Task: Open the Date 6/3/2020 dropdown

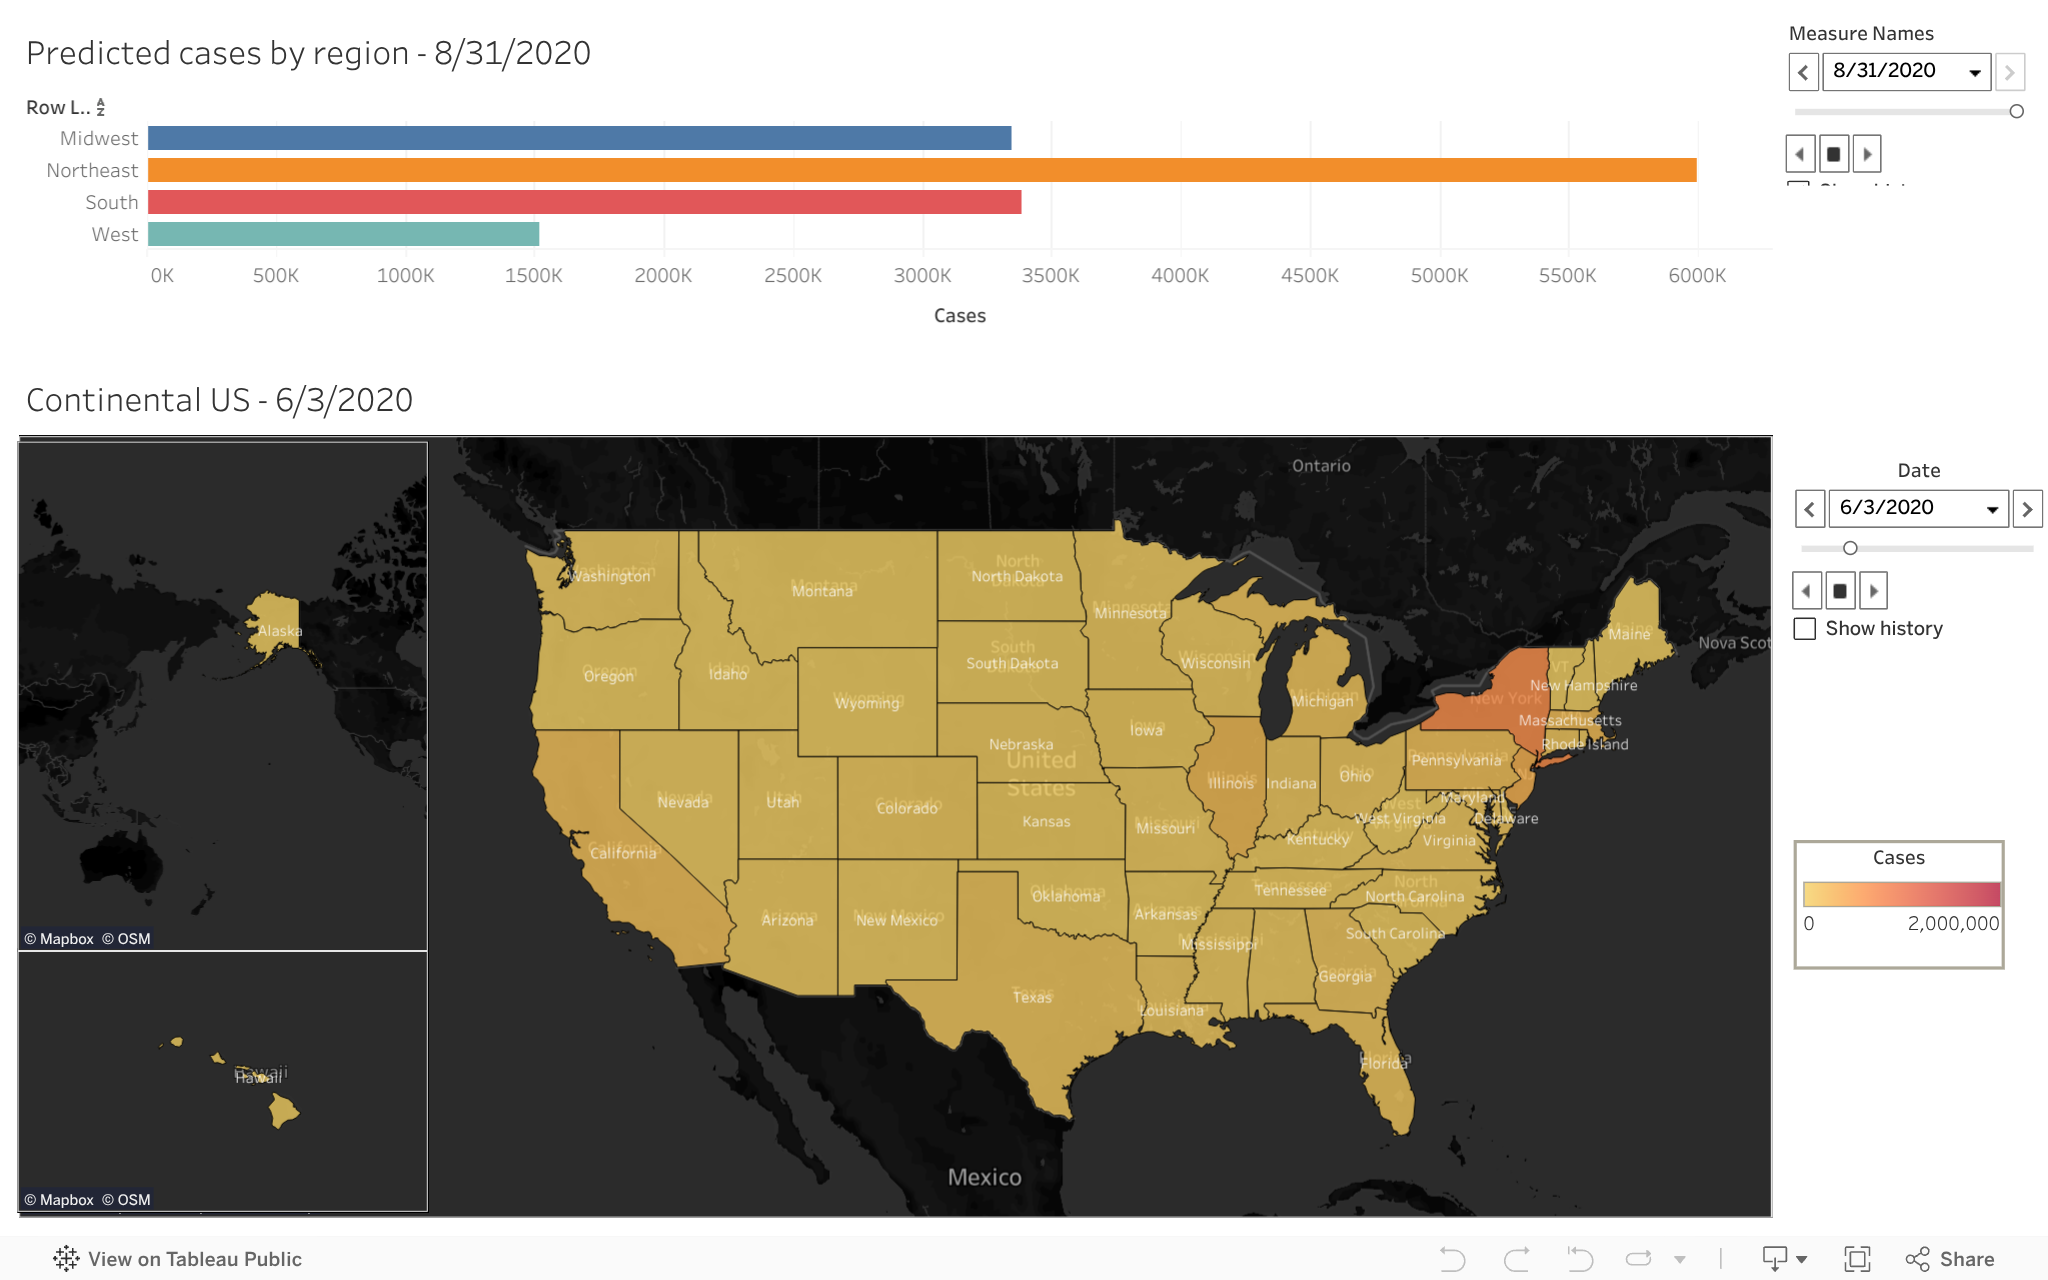Action: (x=1992, y=509)
